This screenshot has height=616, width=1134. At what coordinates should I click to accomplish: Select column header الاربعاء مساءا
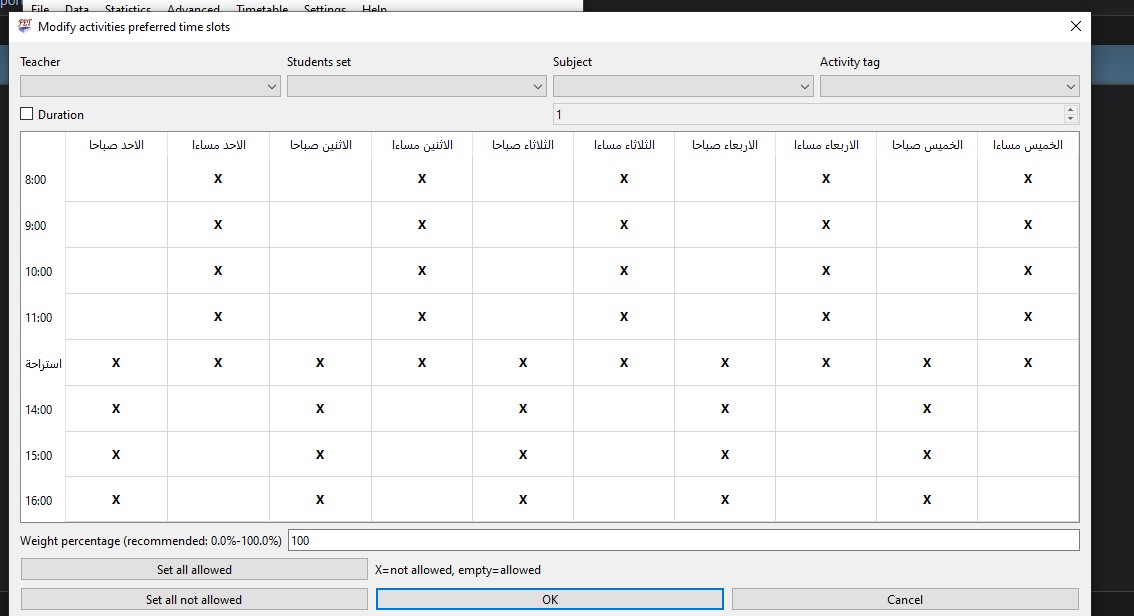click(x=826, y=145)
